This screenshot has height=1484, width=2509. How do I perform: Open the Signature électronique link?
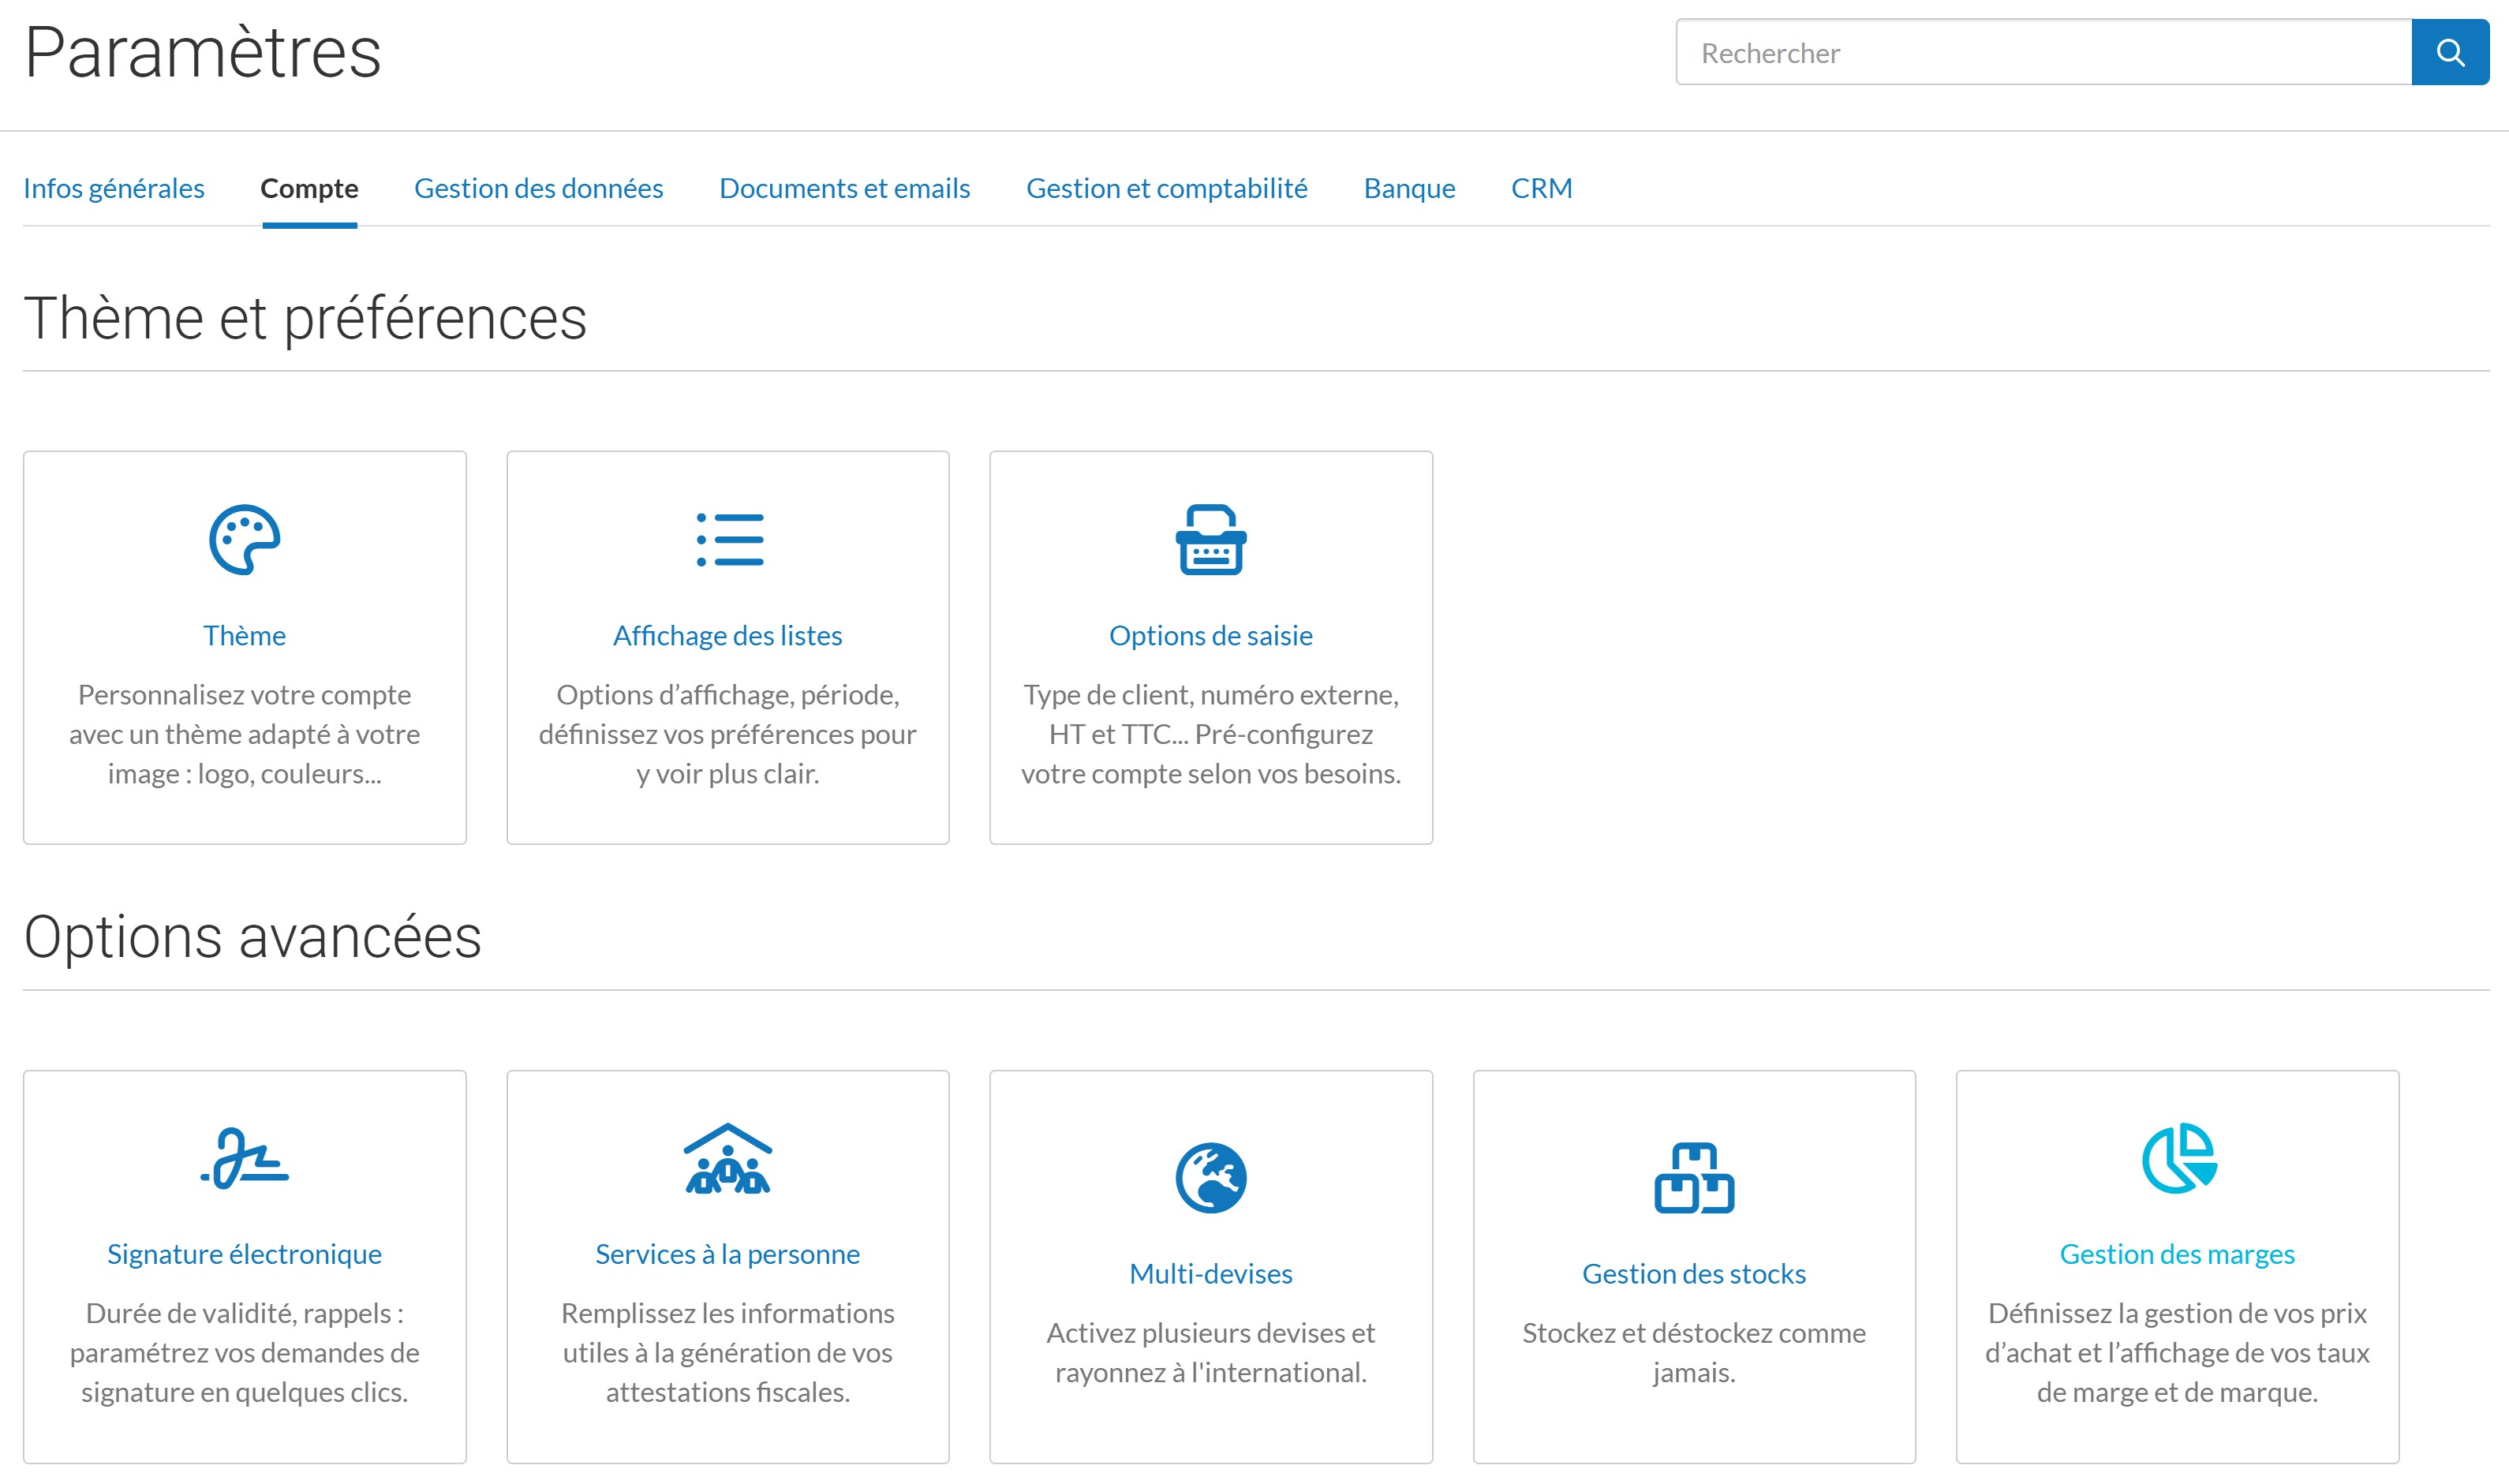(x=244, y=1254)
